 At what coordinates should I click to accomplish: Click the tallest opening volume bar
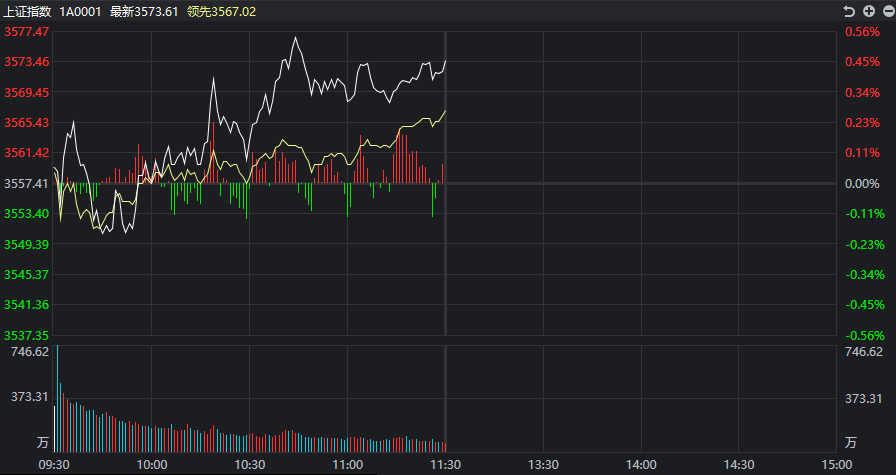57,398
